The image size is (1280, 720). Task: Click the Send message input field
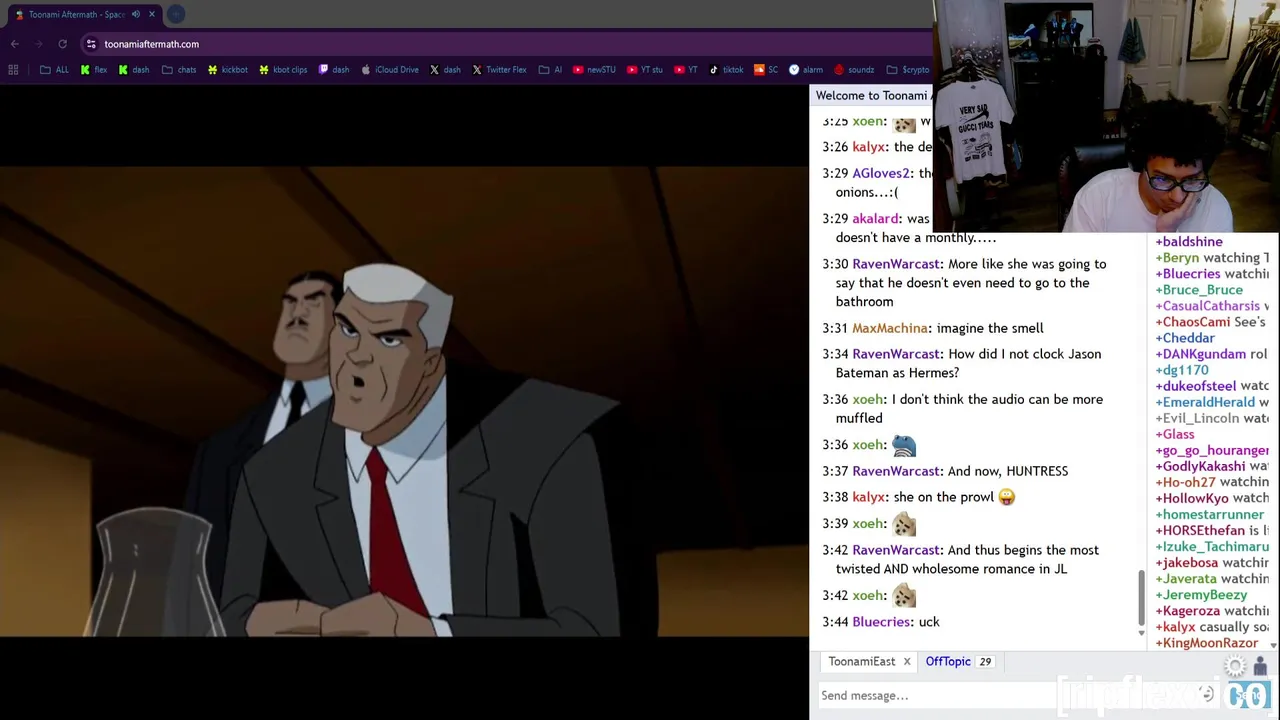1005,696
